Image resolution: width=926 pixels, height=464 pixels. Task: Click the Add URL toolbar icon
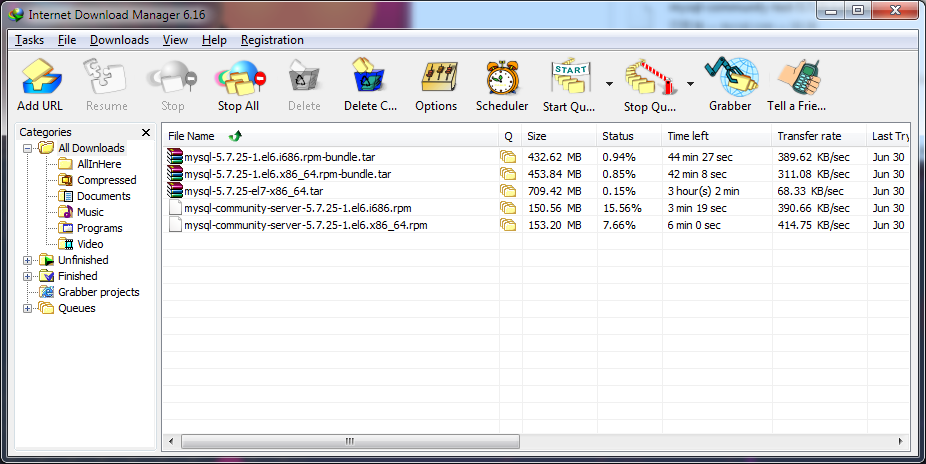pos(40,79)
